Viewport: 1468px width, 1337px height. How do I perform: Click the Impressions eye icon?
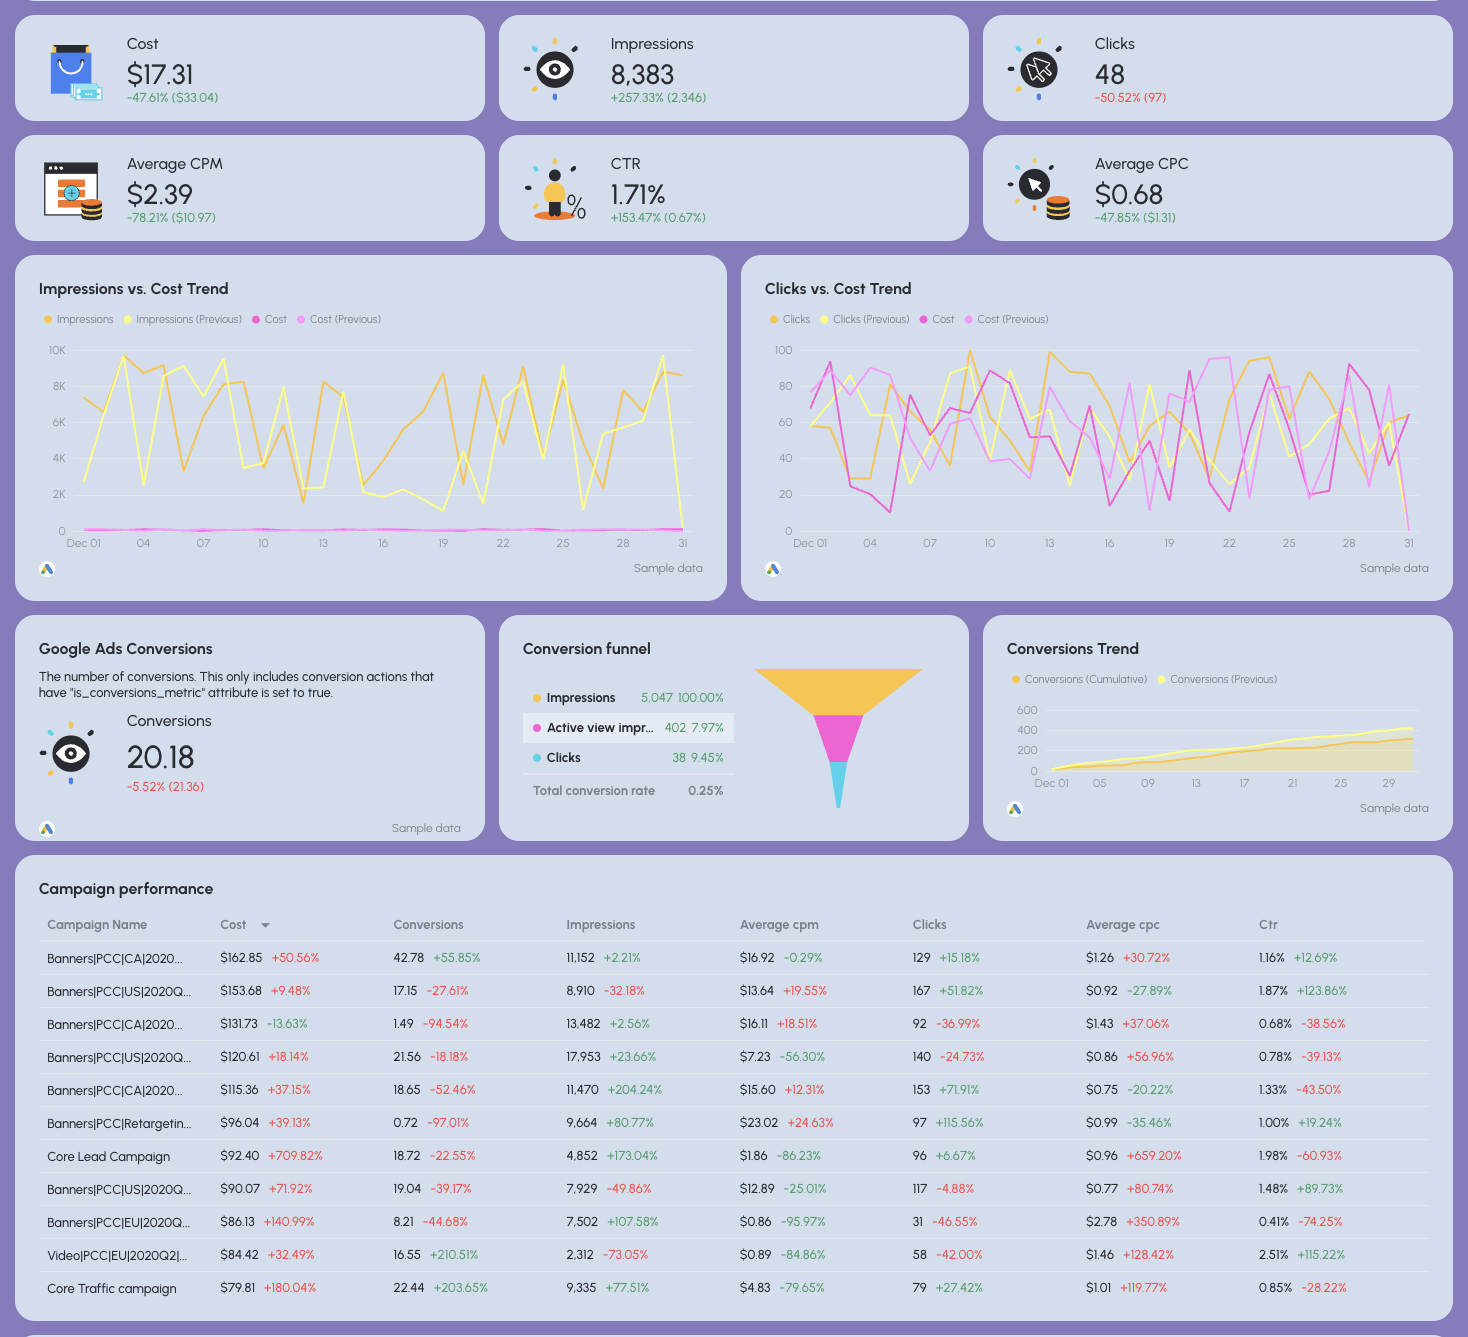[x=553, y=69]
